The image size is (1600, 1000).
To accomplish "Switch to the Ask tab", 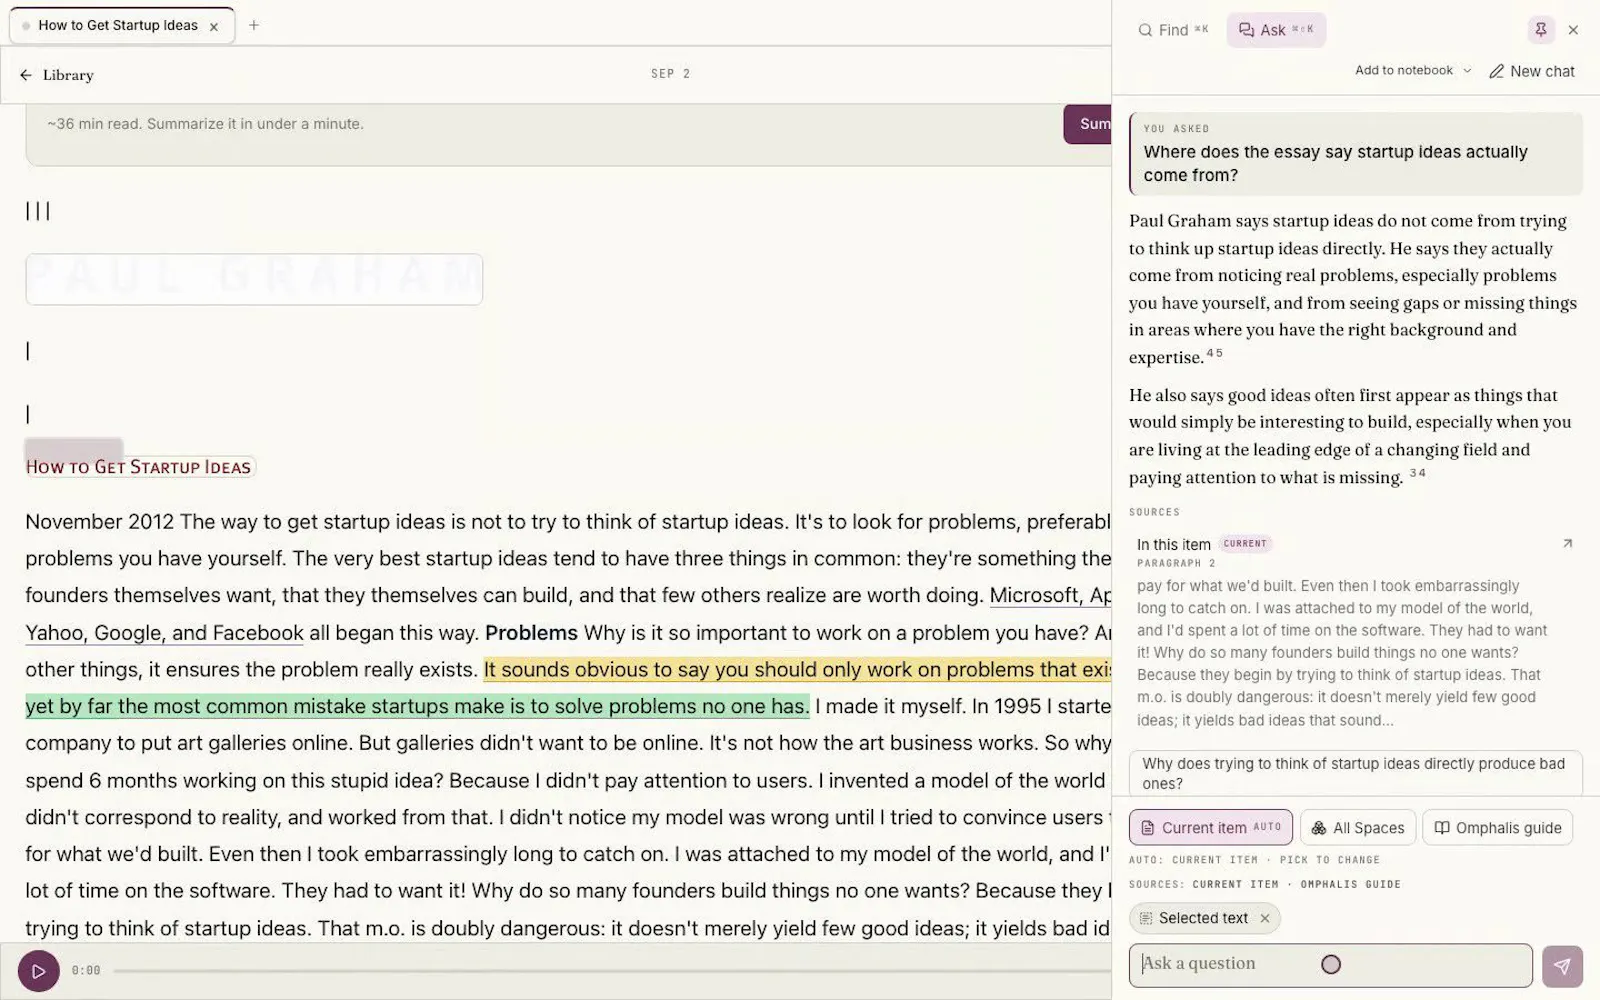I will point(1276,30).
